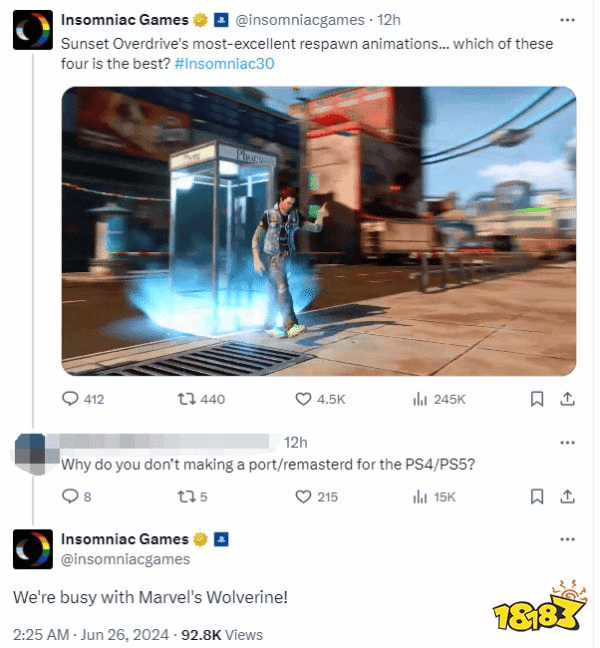Play the Sunset Overdrive respawn video

pos(319,231)
